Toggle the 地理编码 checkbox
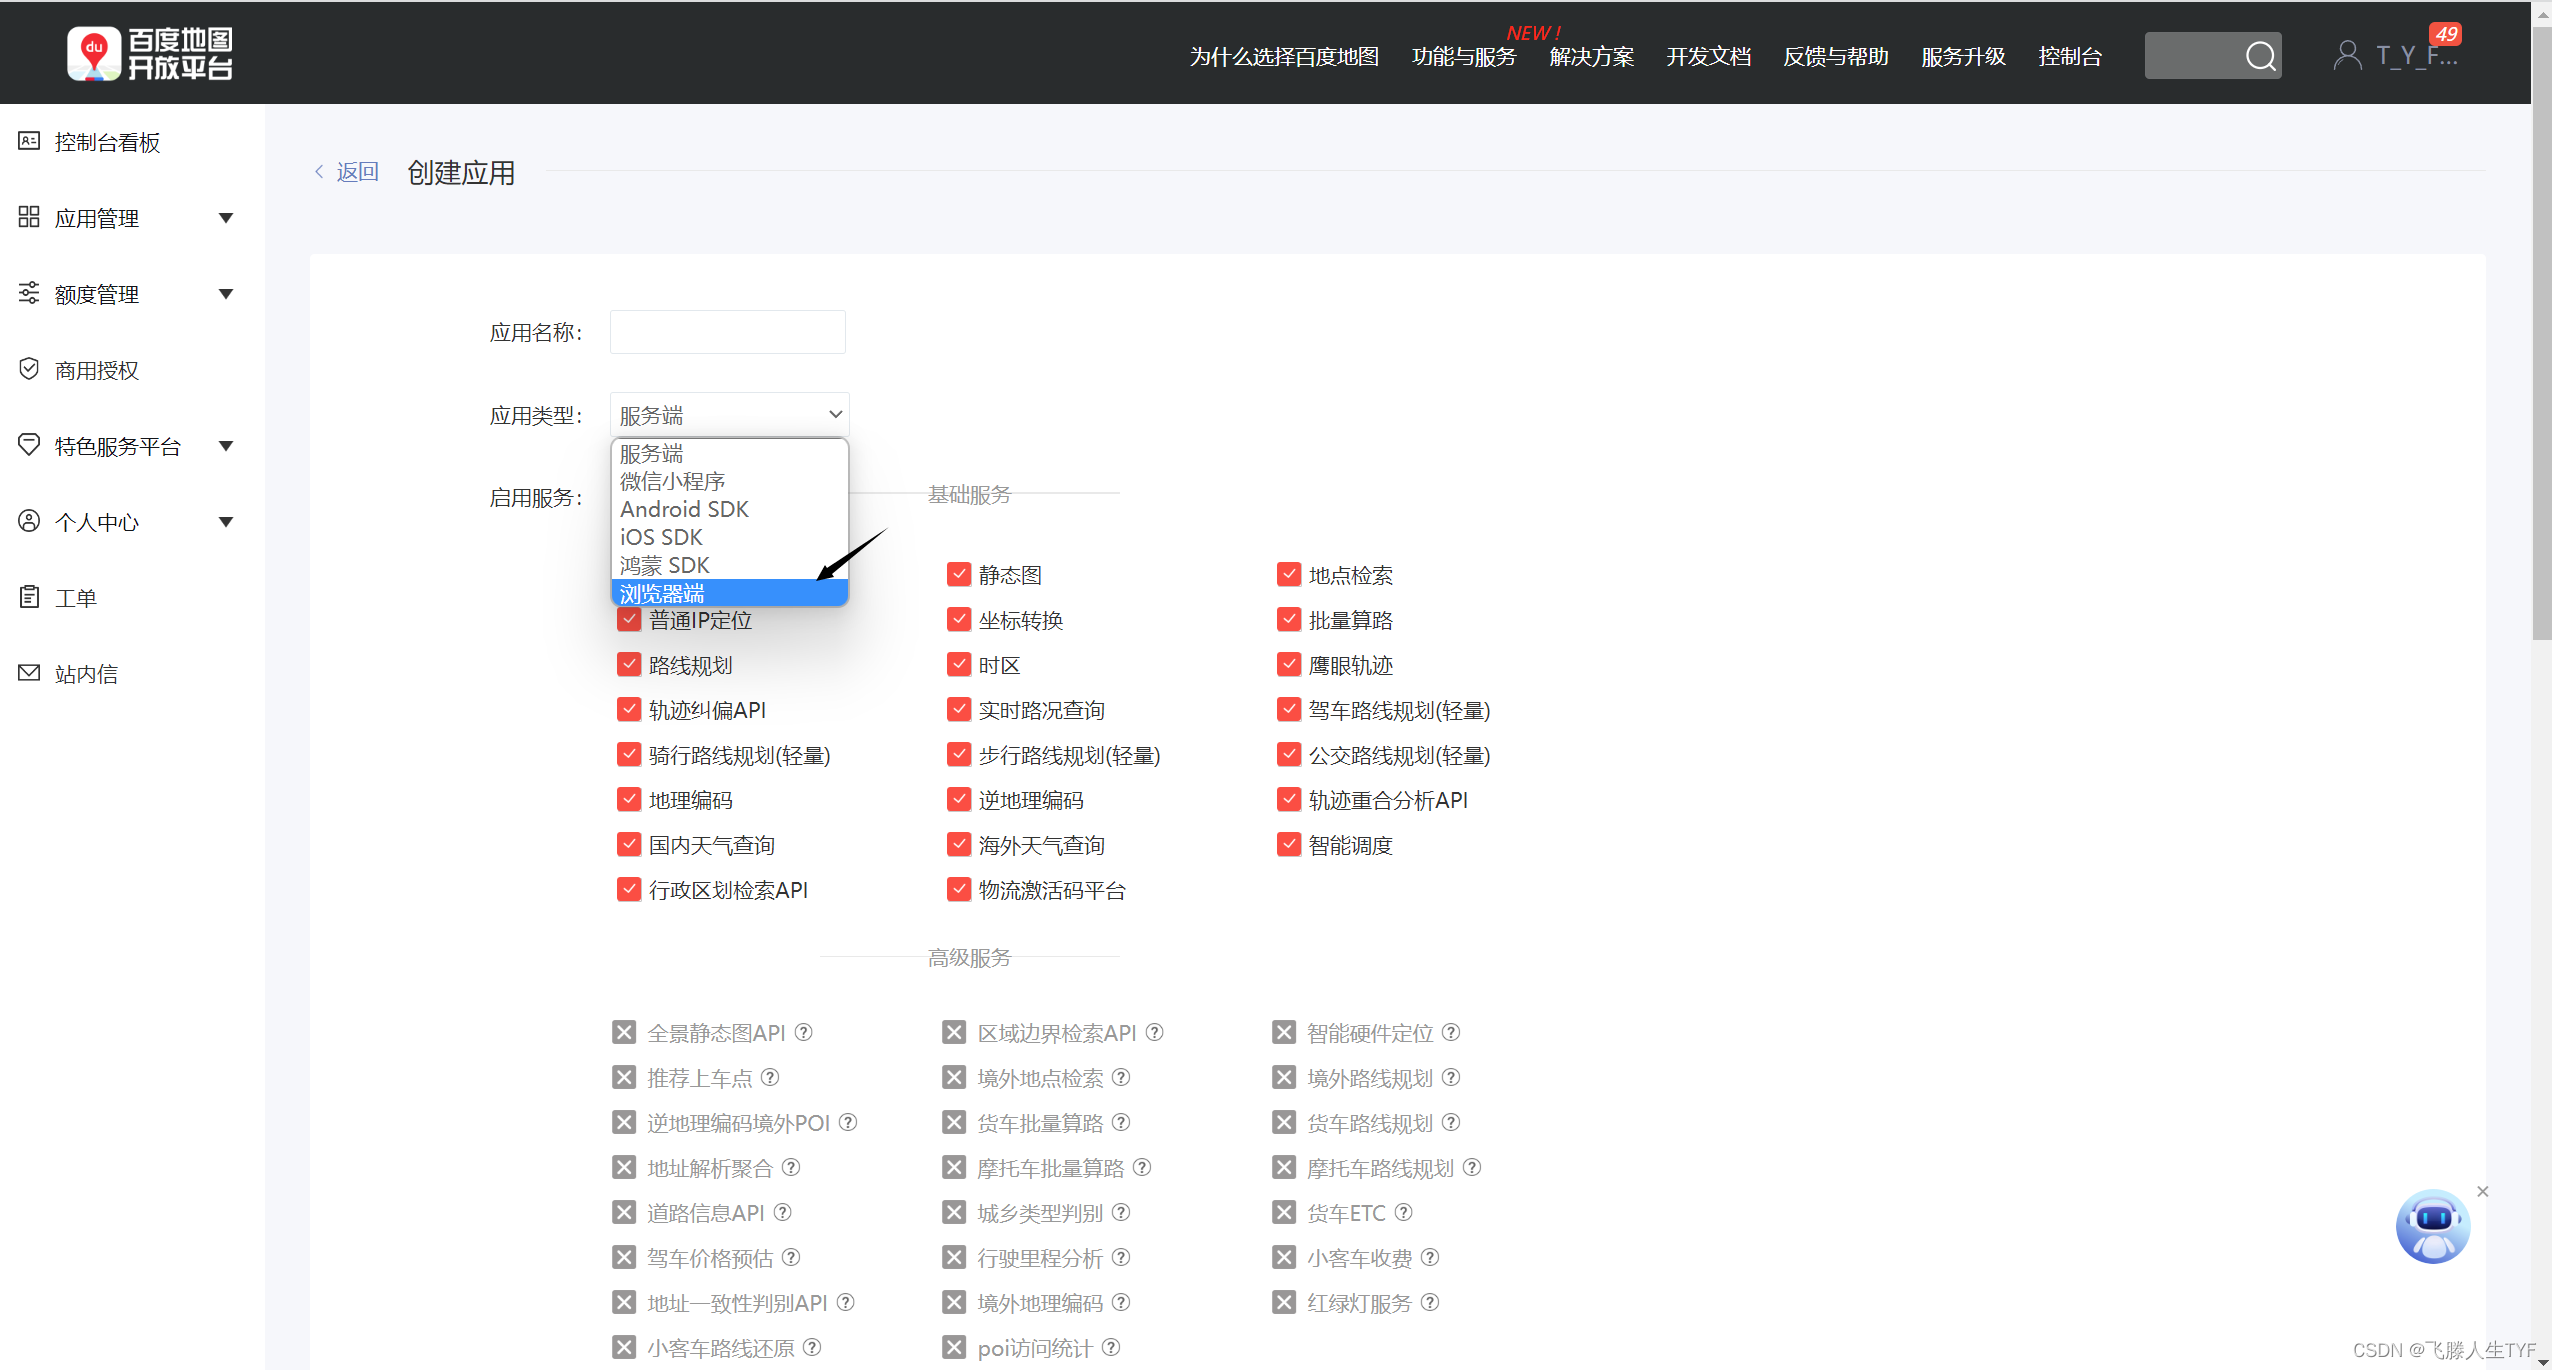2552x1370 pixels. [628, 799]
